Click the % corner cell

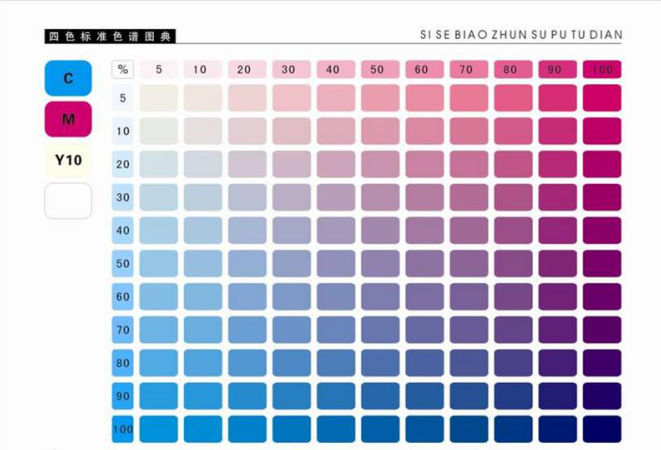[x=123, y=69]
